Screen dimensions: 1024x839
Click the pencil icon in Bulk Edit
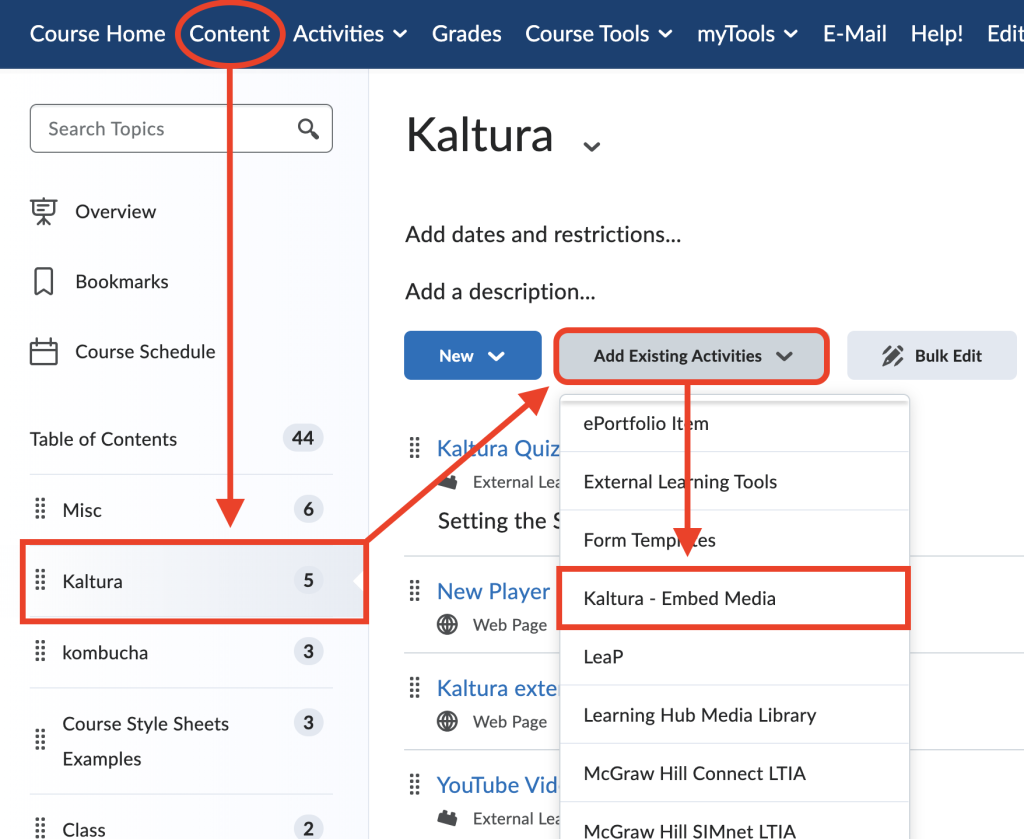click(x=893, y=356)
